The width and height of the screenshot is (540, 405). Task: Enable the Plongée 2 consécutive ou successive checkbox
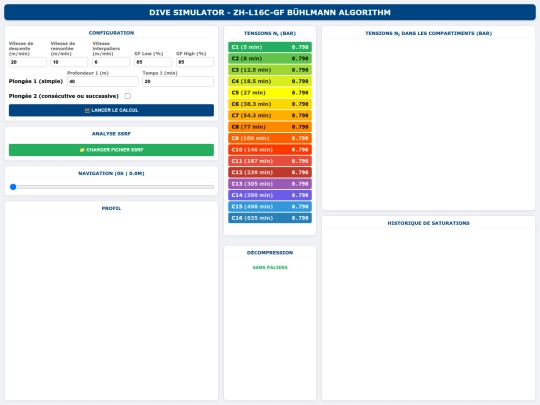click(x=128, y=96)
